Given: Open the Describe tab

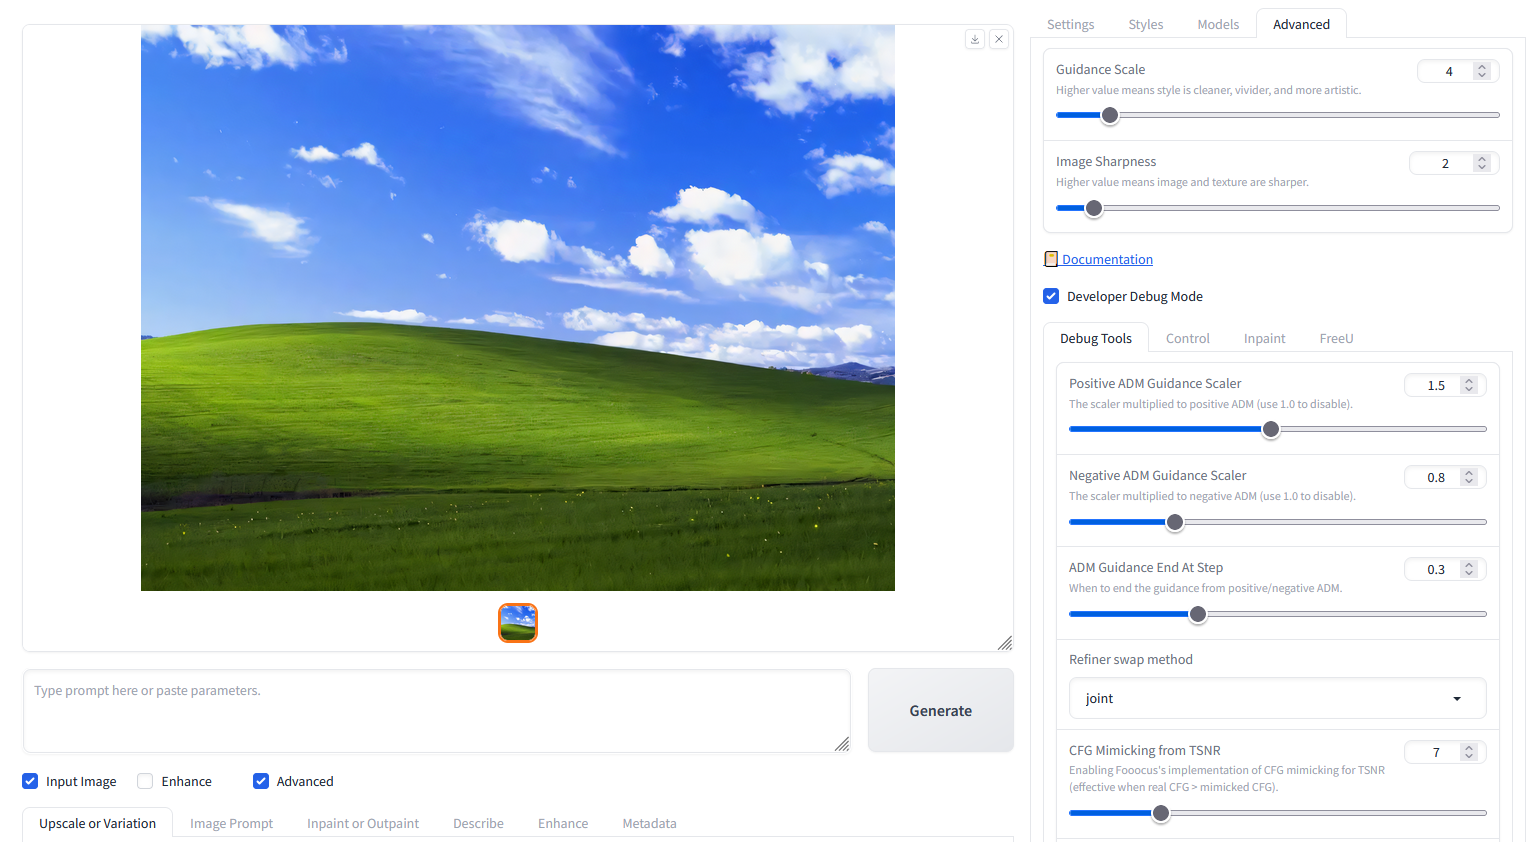Looking at the screenshot, I should point(478,823).
